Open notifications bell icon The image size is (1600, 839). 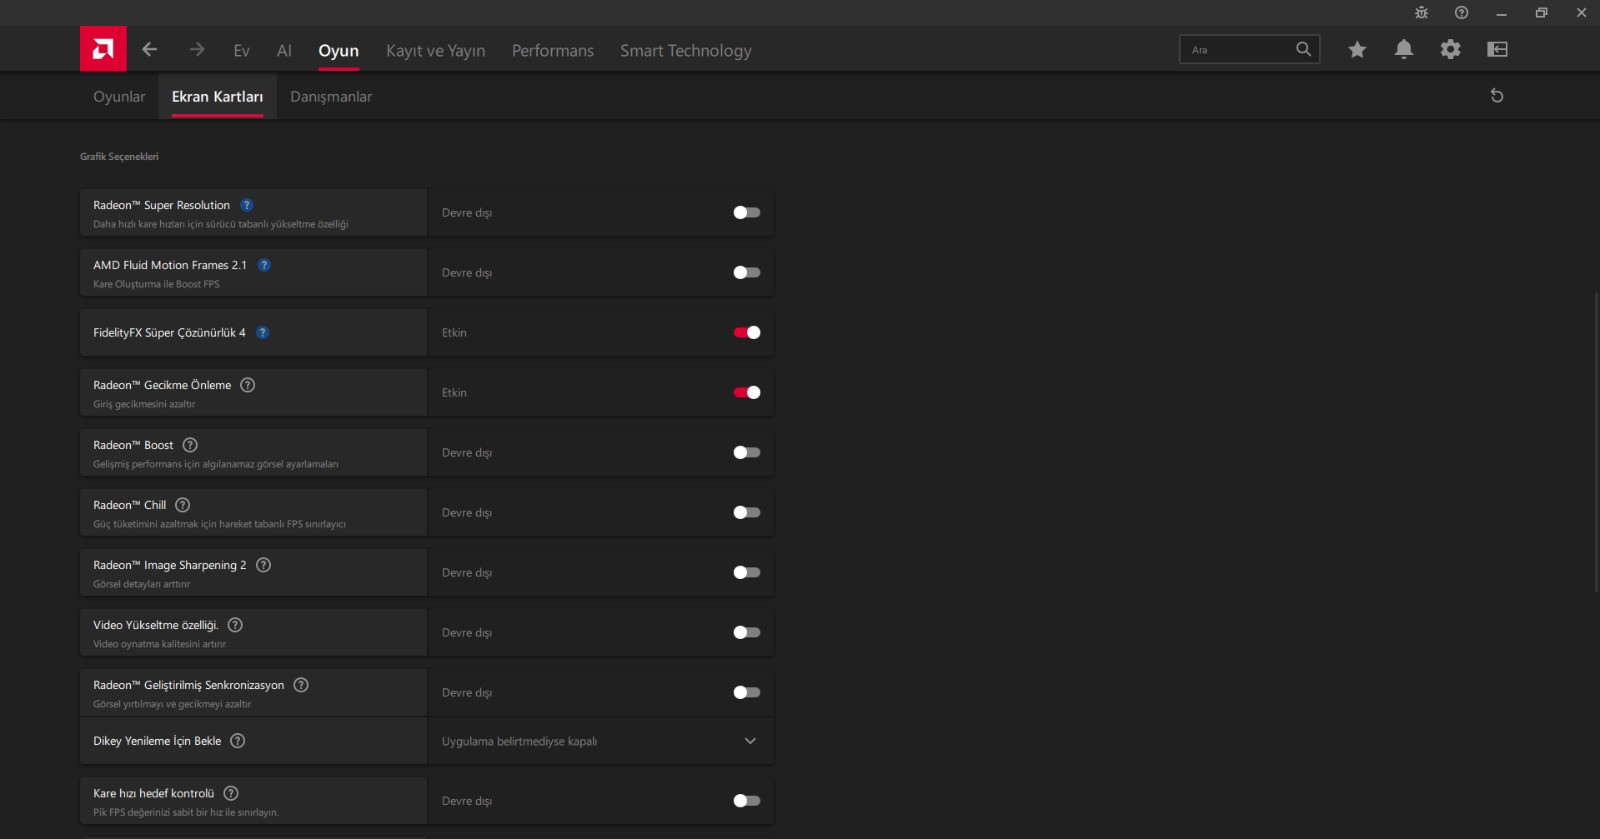(1404, 49)
